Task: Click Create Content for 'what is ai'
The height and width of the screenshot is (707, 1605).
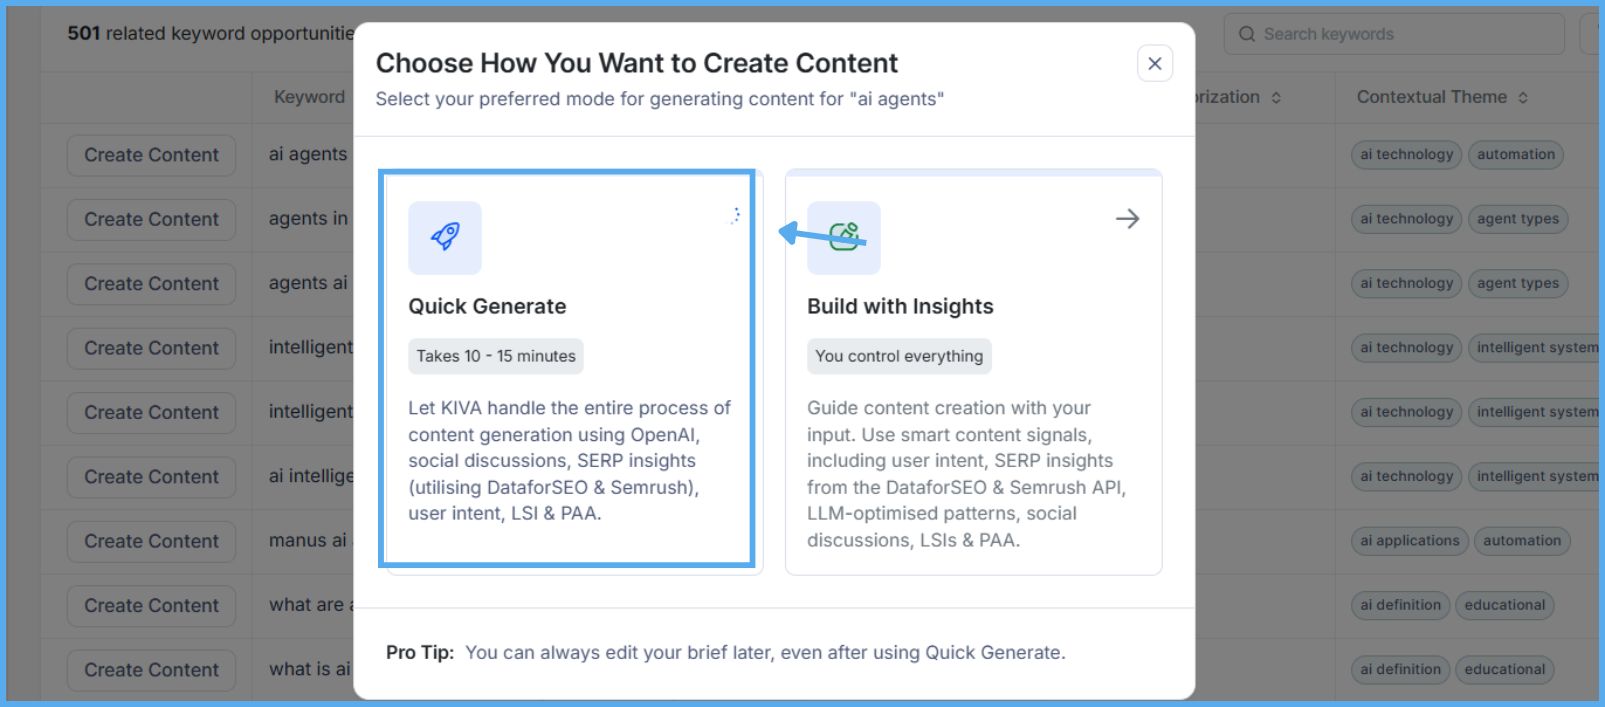Action: [x=150, y=669]
